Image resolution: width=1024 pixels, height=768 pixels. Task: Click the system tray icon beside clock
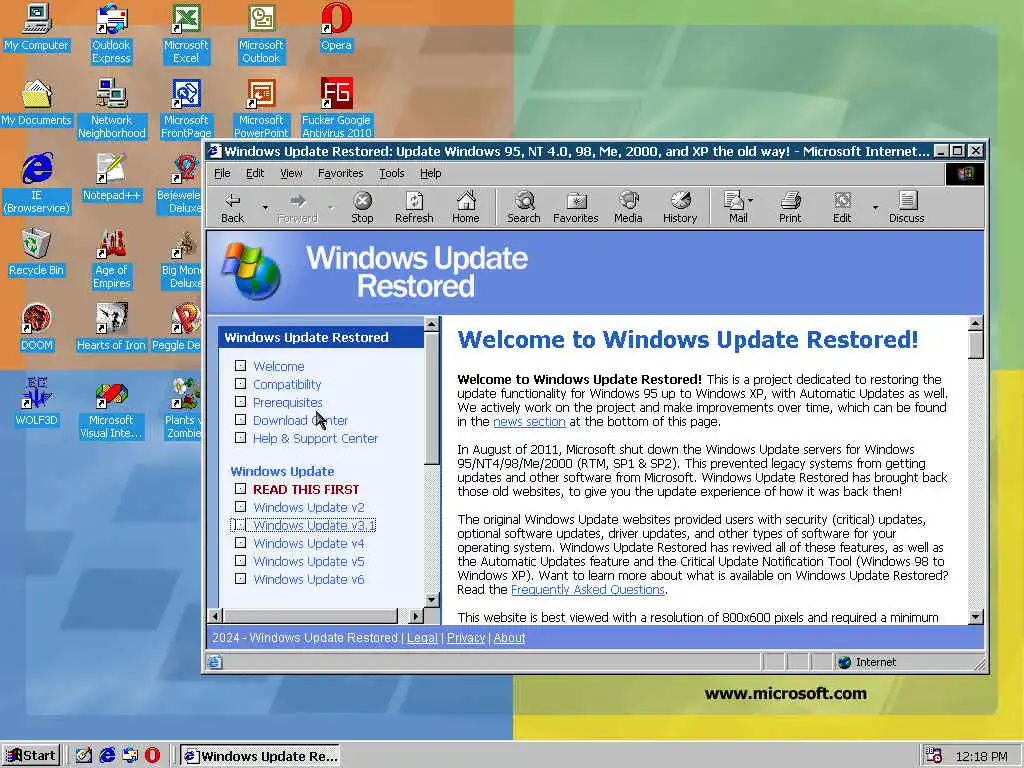(933, 756)
